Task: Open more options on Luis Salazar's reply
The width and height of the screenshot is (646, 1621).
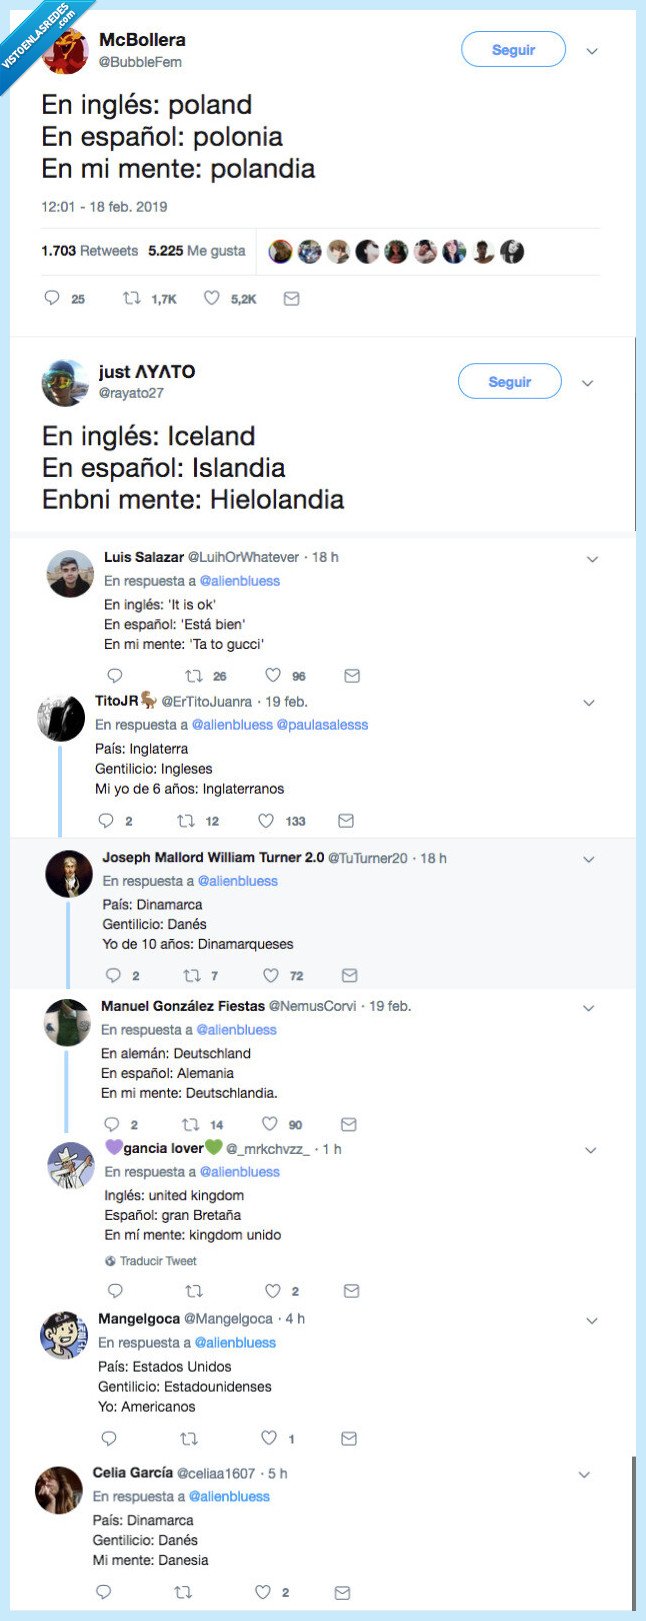Action: click(592, 559)
